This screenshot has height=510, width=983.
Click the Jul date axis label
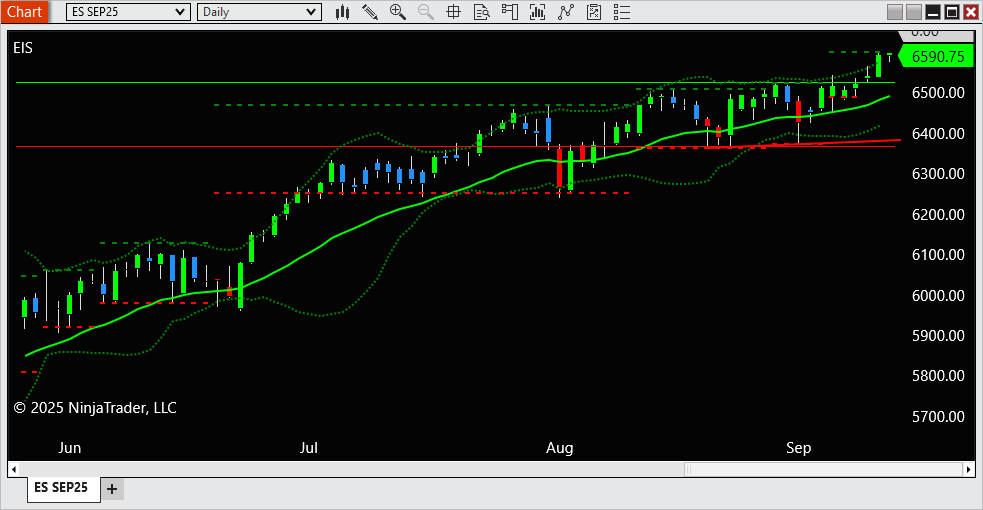pos(308,448)
